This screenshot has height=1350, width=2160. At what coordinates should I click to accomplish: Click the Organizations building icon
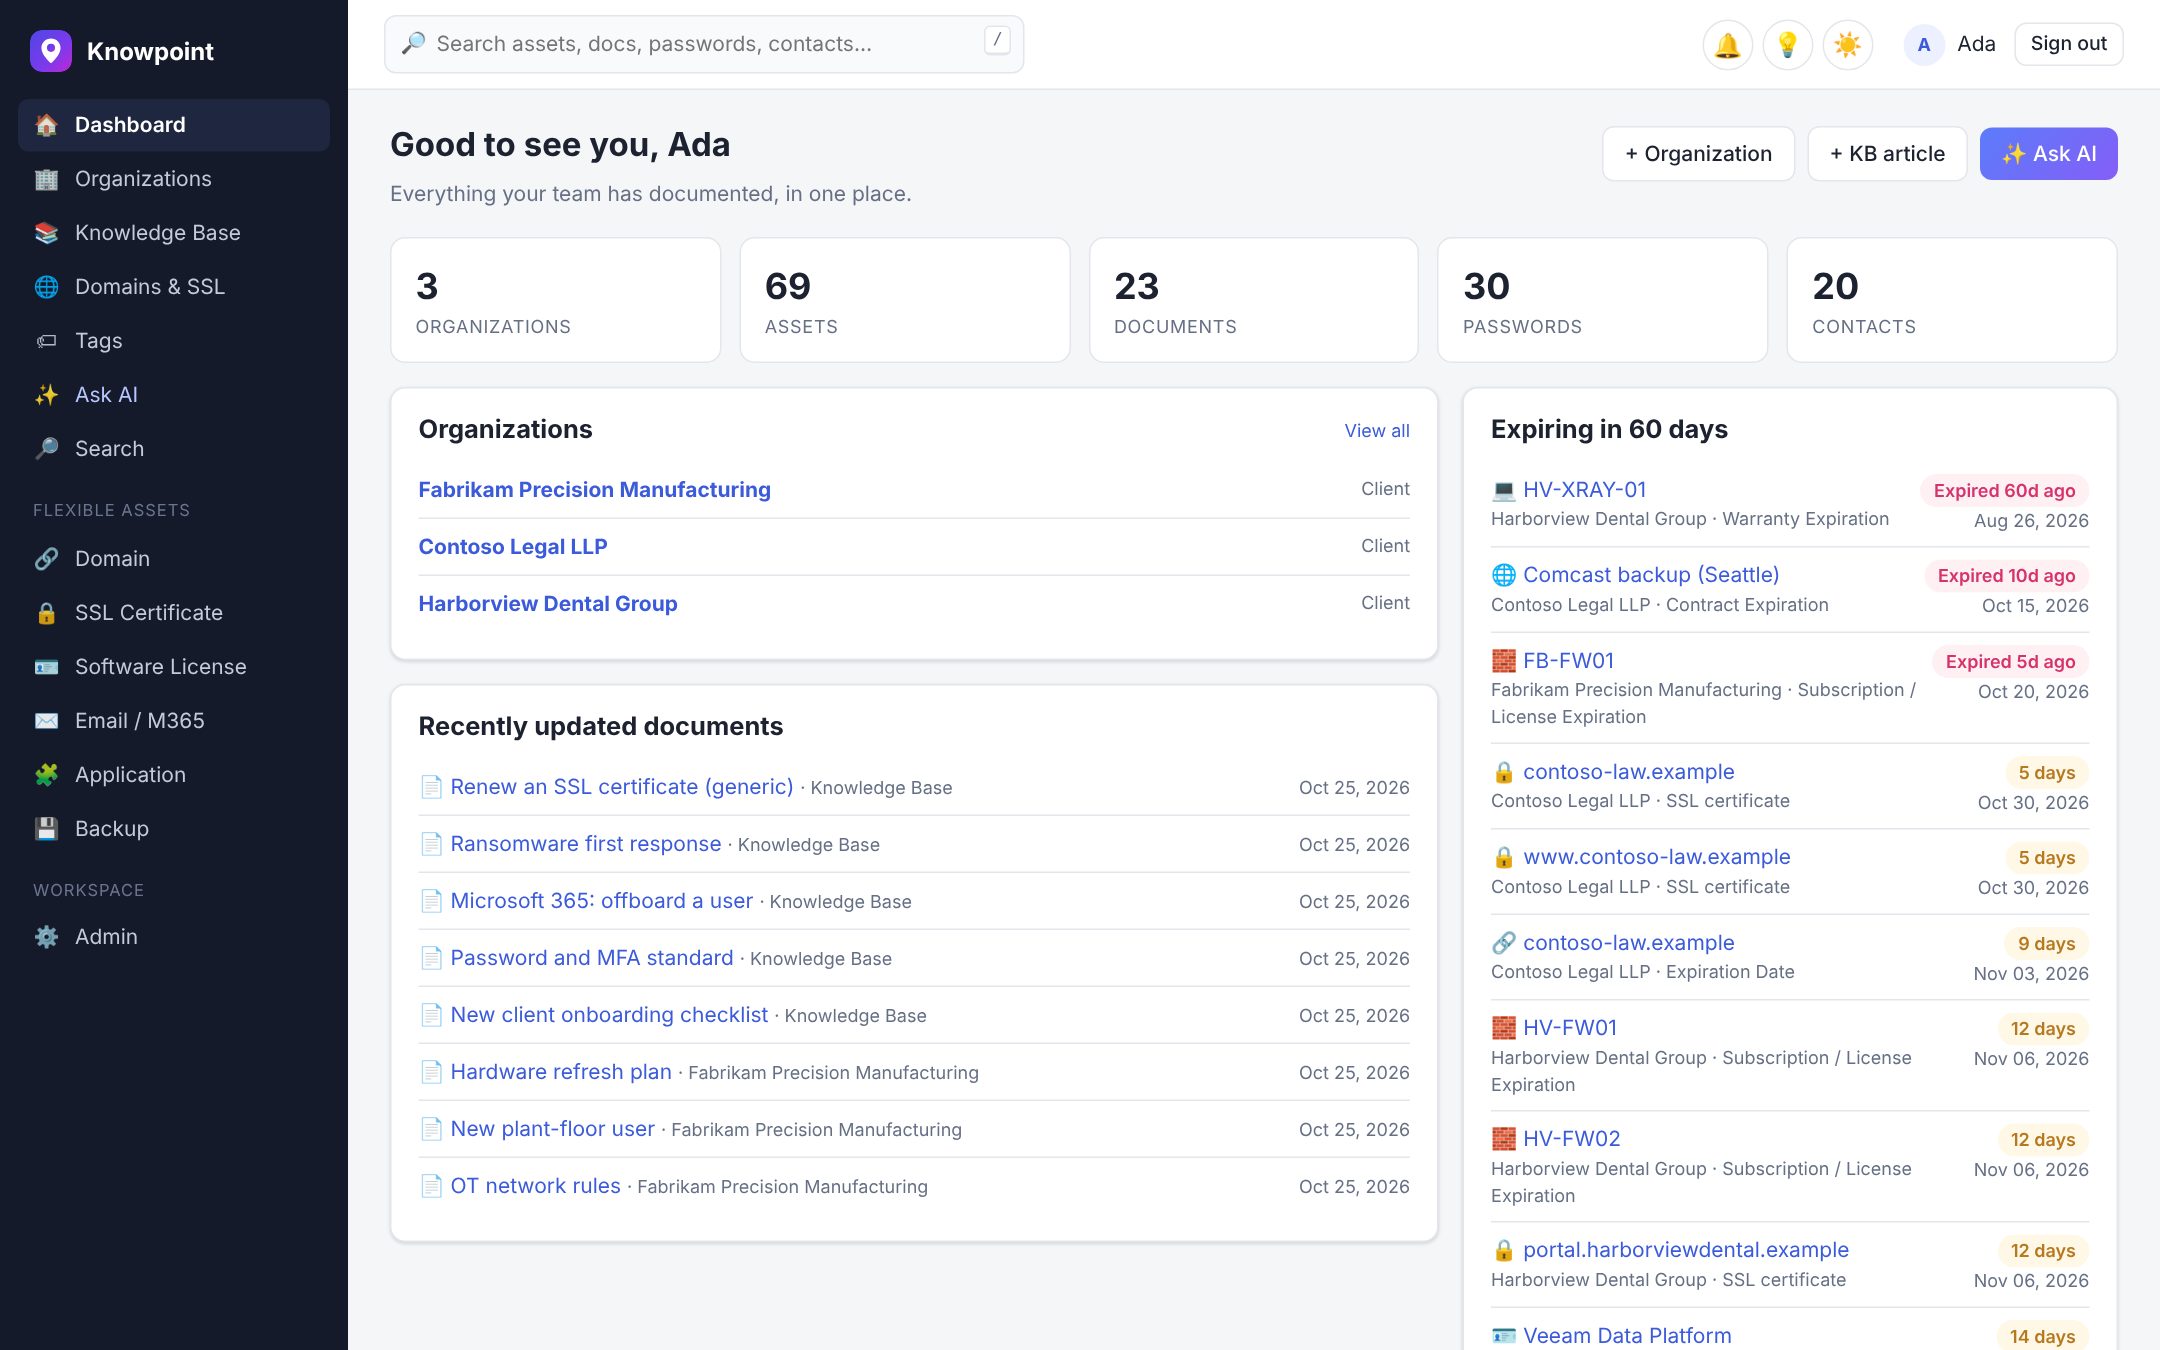tap(46, 179)
